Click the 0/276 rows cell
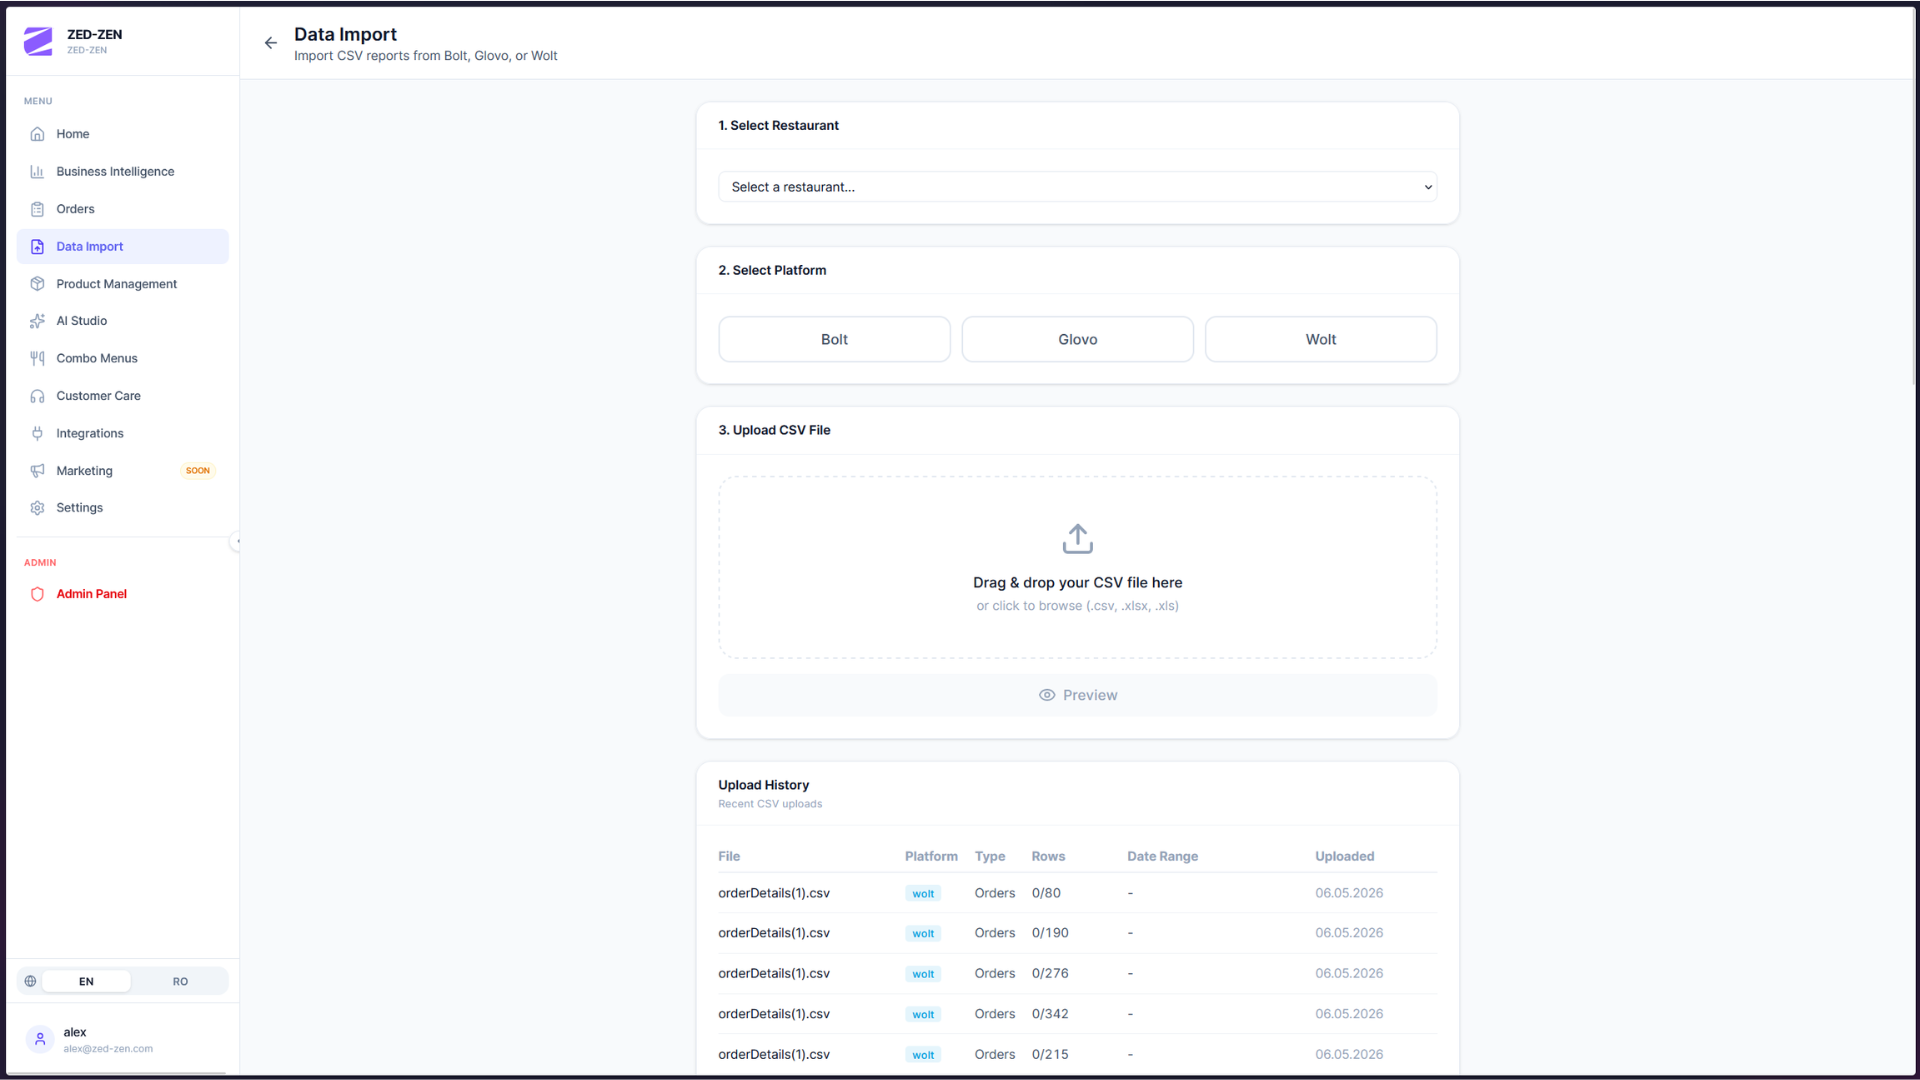 tap(1050, 973)
